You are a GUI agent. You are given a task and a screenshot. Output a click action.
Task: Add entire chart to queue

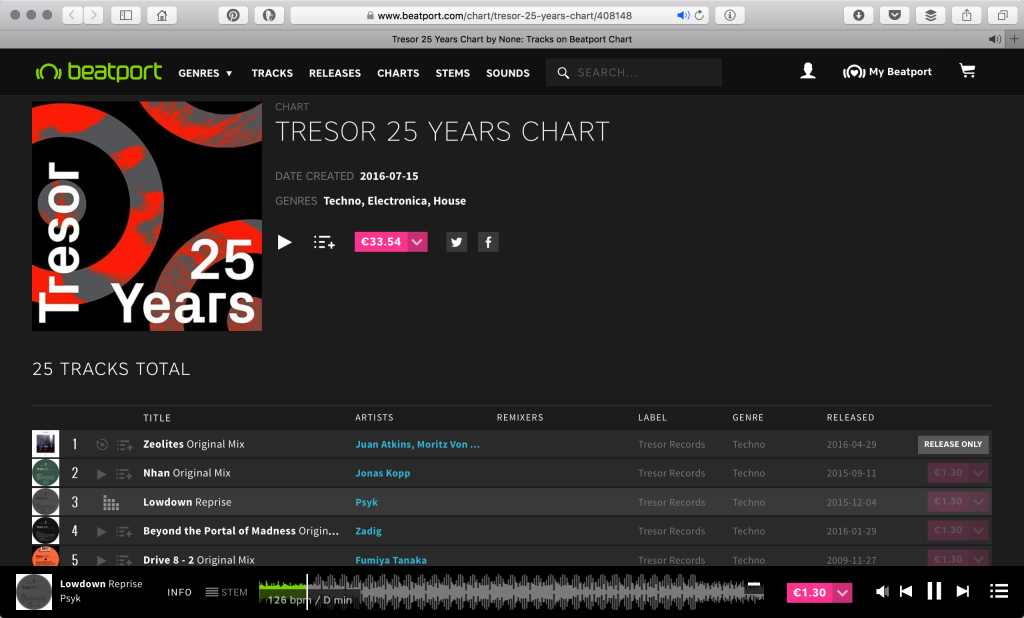click(324, 242)
